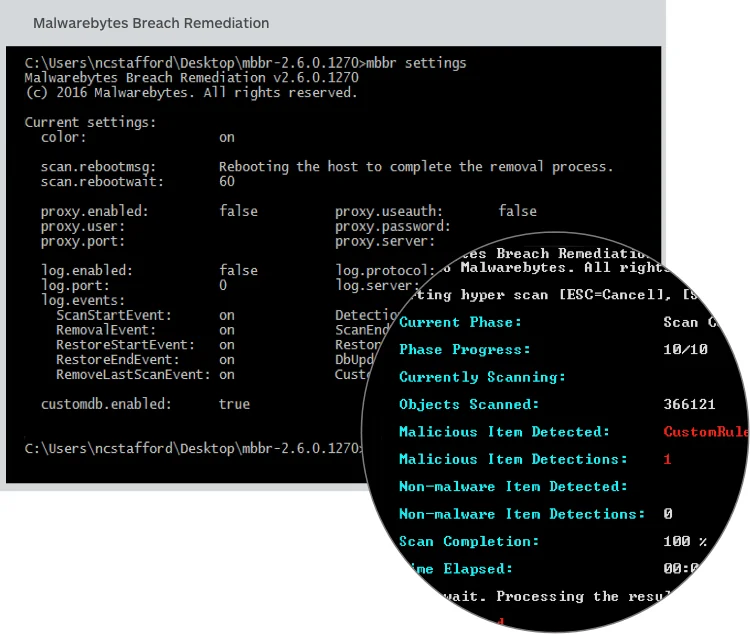
Task: Click the 'RemovalEvent:' entry
Action: click(x=106, y=330)
